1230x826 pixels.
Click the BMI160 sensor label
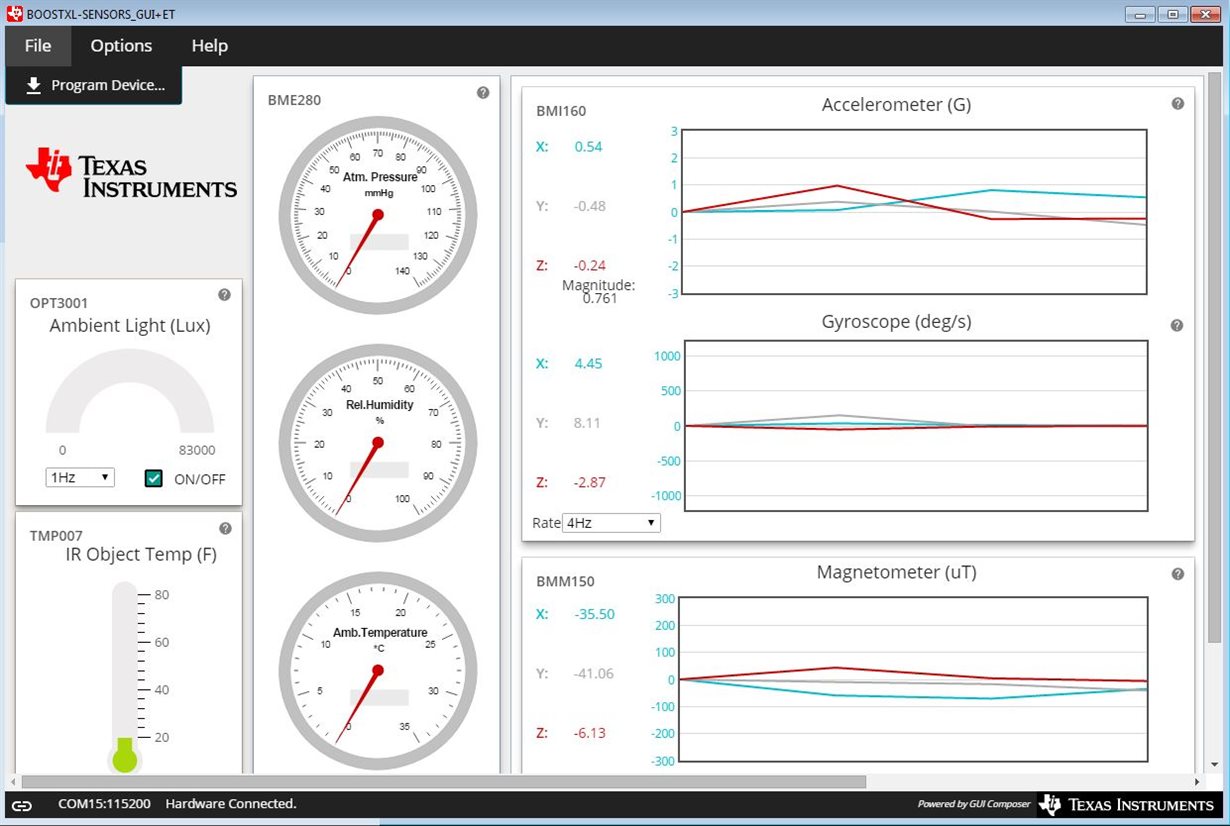(x=561, y=111)
